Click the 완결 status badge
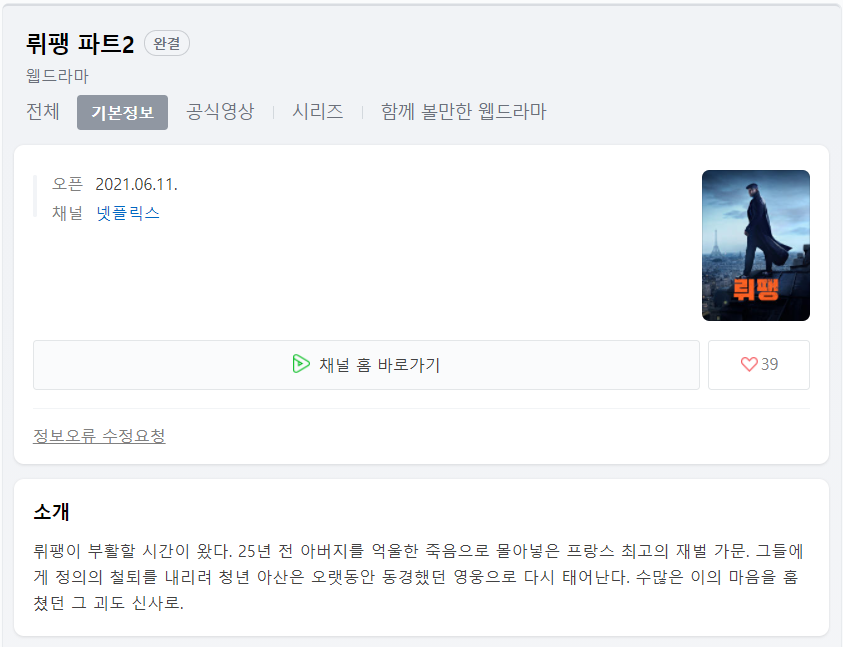Image resolution: width=843 pixels, height=647 pixels. point(167,43)
